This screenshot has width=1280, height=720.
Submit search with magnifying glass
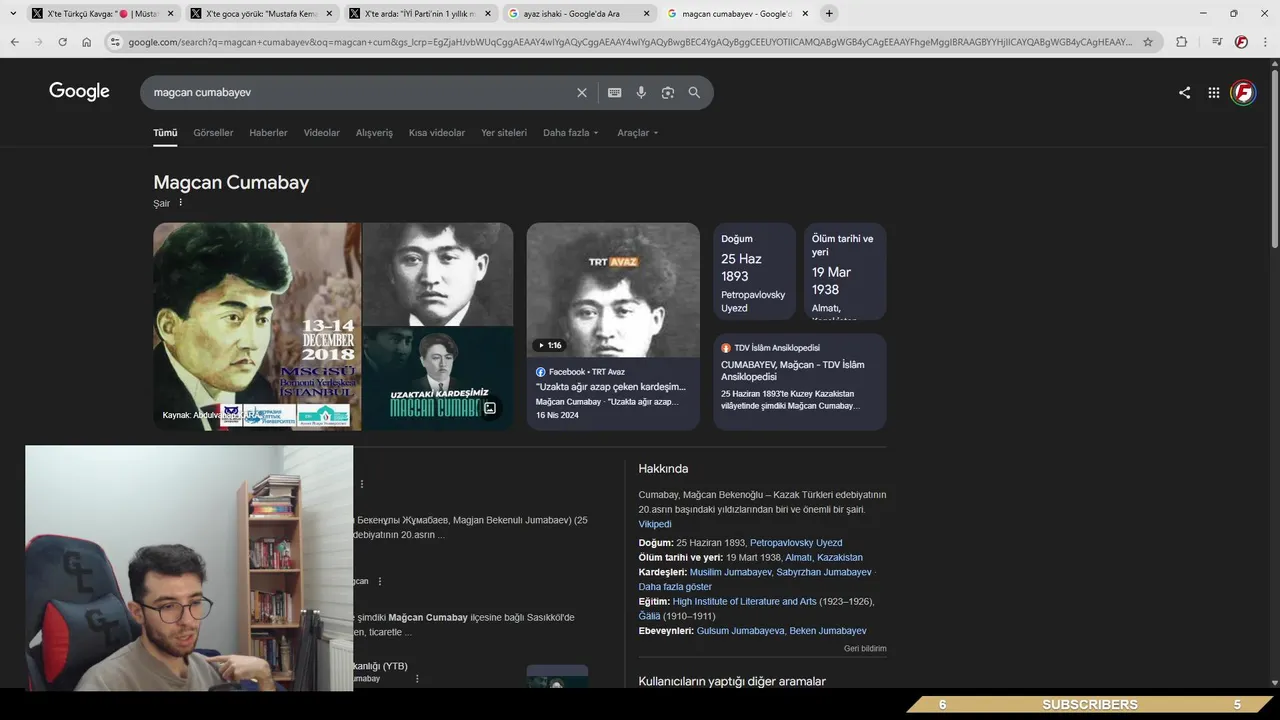click(694, 92)
